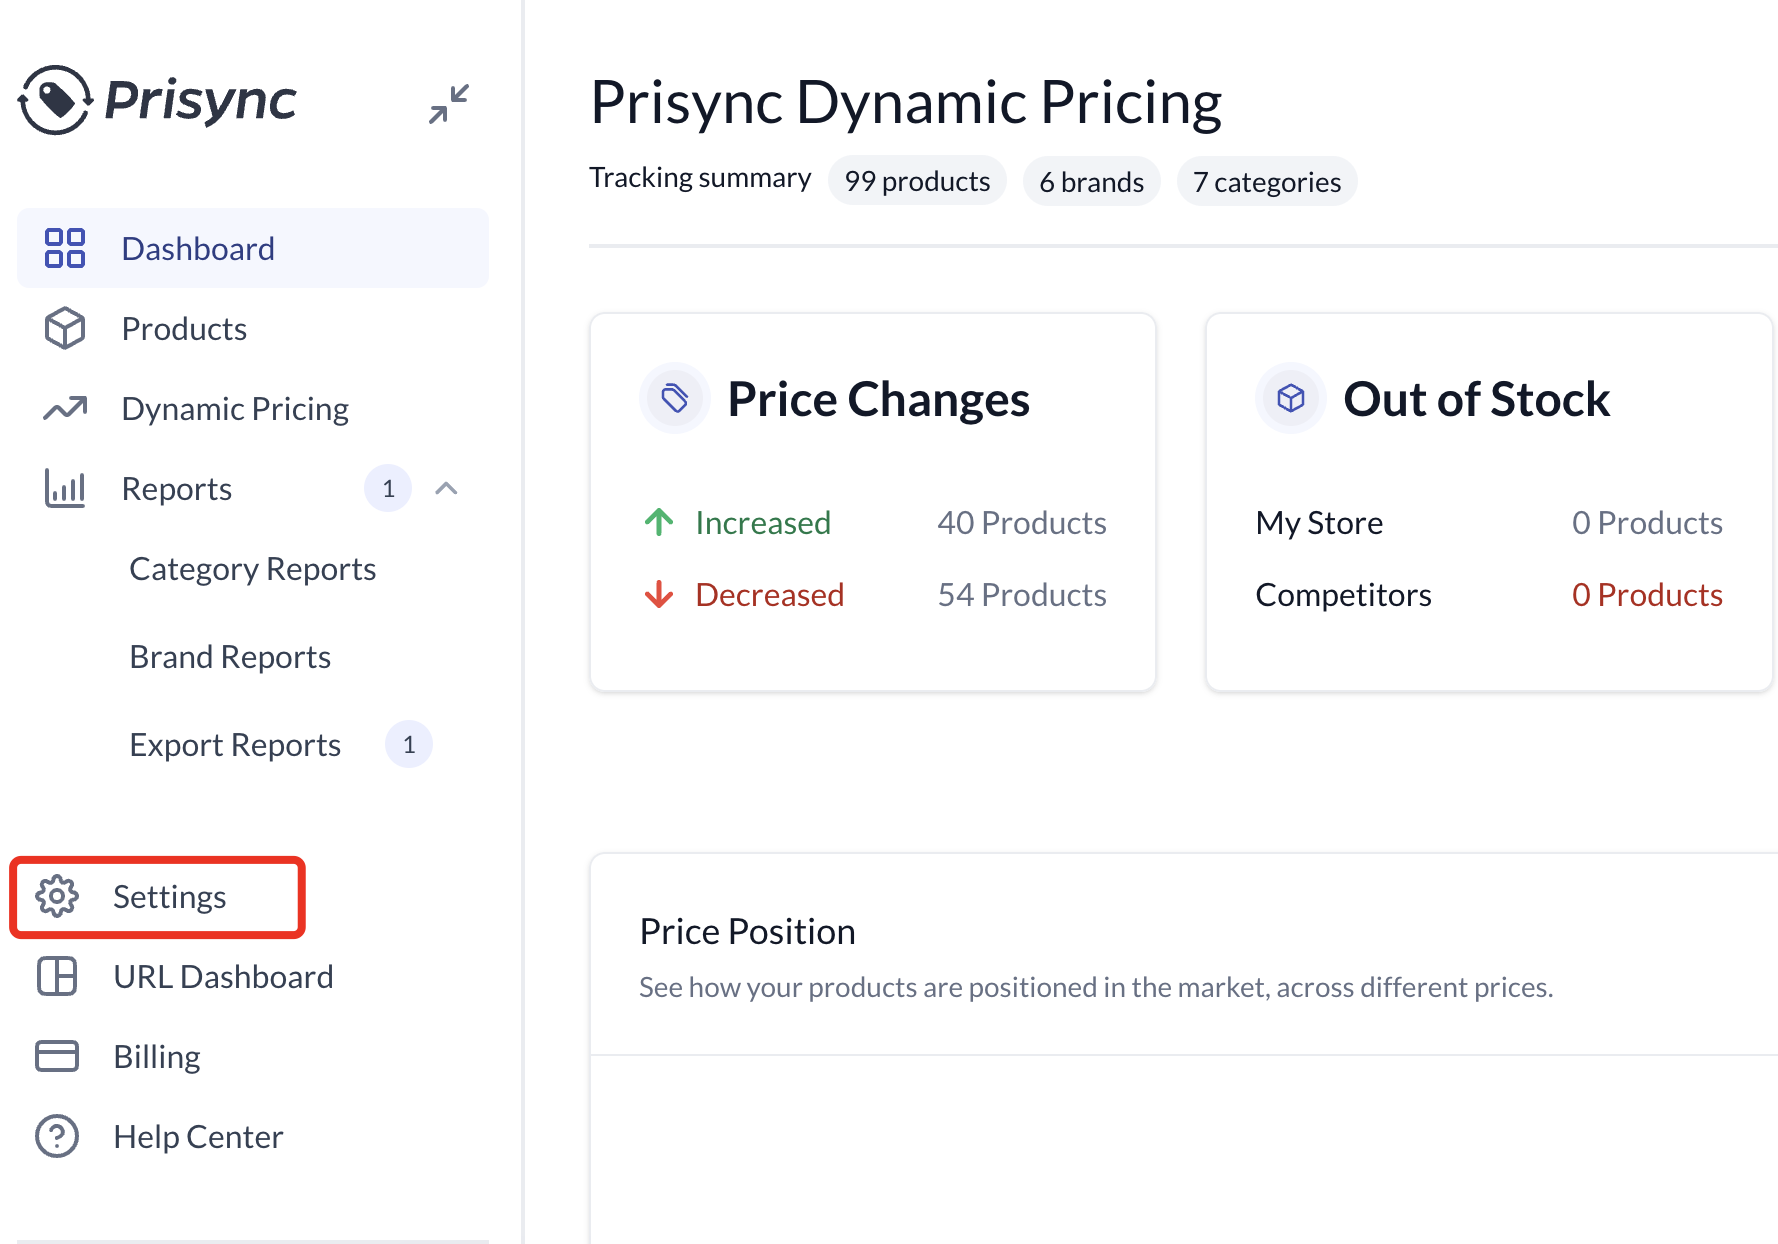Click the 6 brands chip

[1091, 182]
